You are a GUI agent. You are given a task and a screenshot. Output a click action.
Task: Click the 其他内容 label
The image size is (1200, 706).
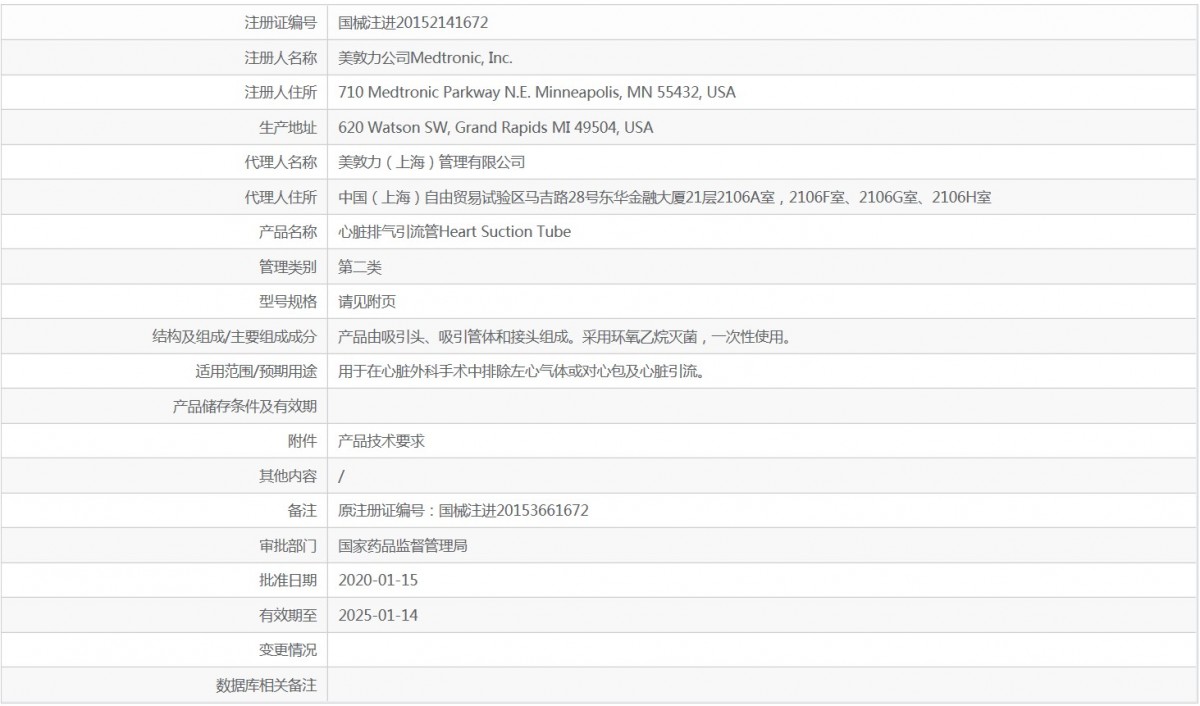288,476
